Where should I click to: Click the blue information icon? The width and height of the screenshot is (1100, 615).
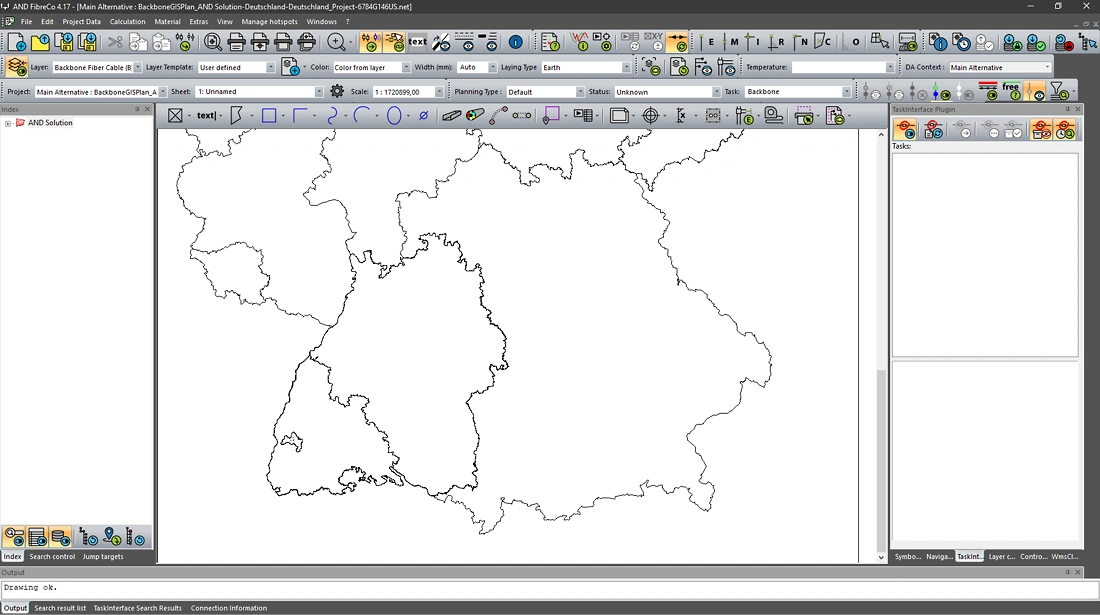coord(516,42)
